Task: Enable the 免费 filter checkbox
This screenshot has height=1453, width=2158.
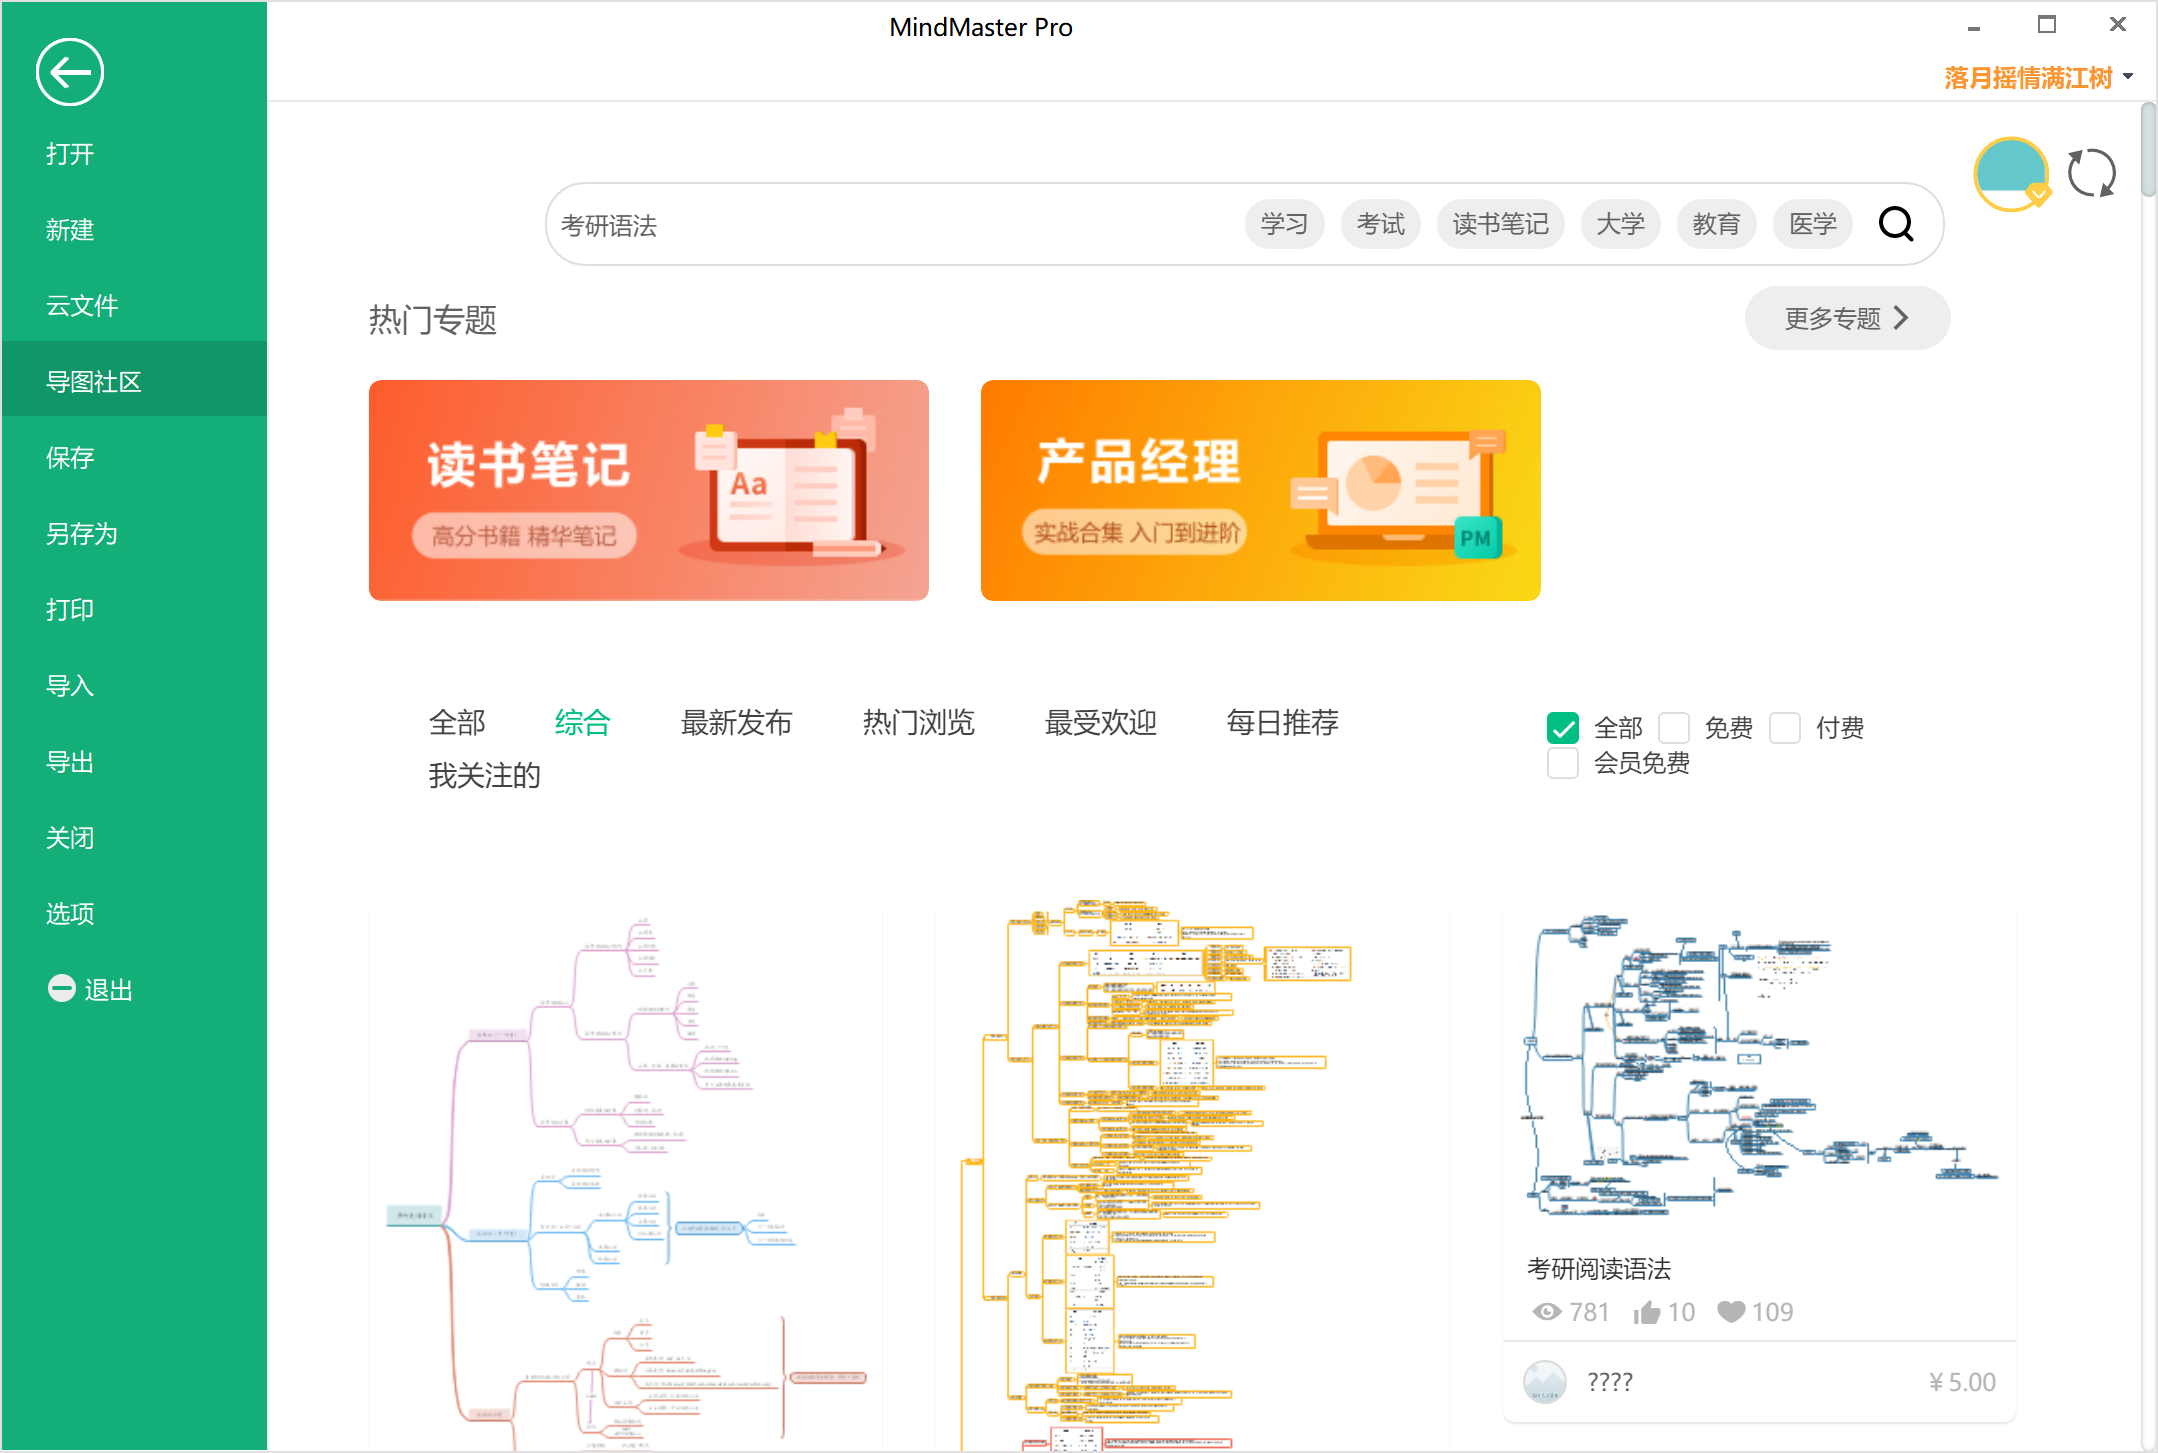Action: (1674, 727)
